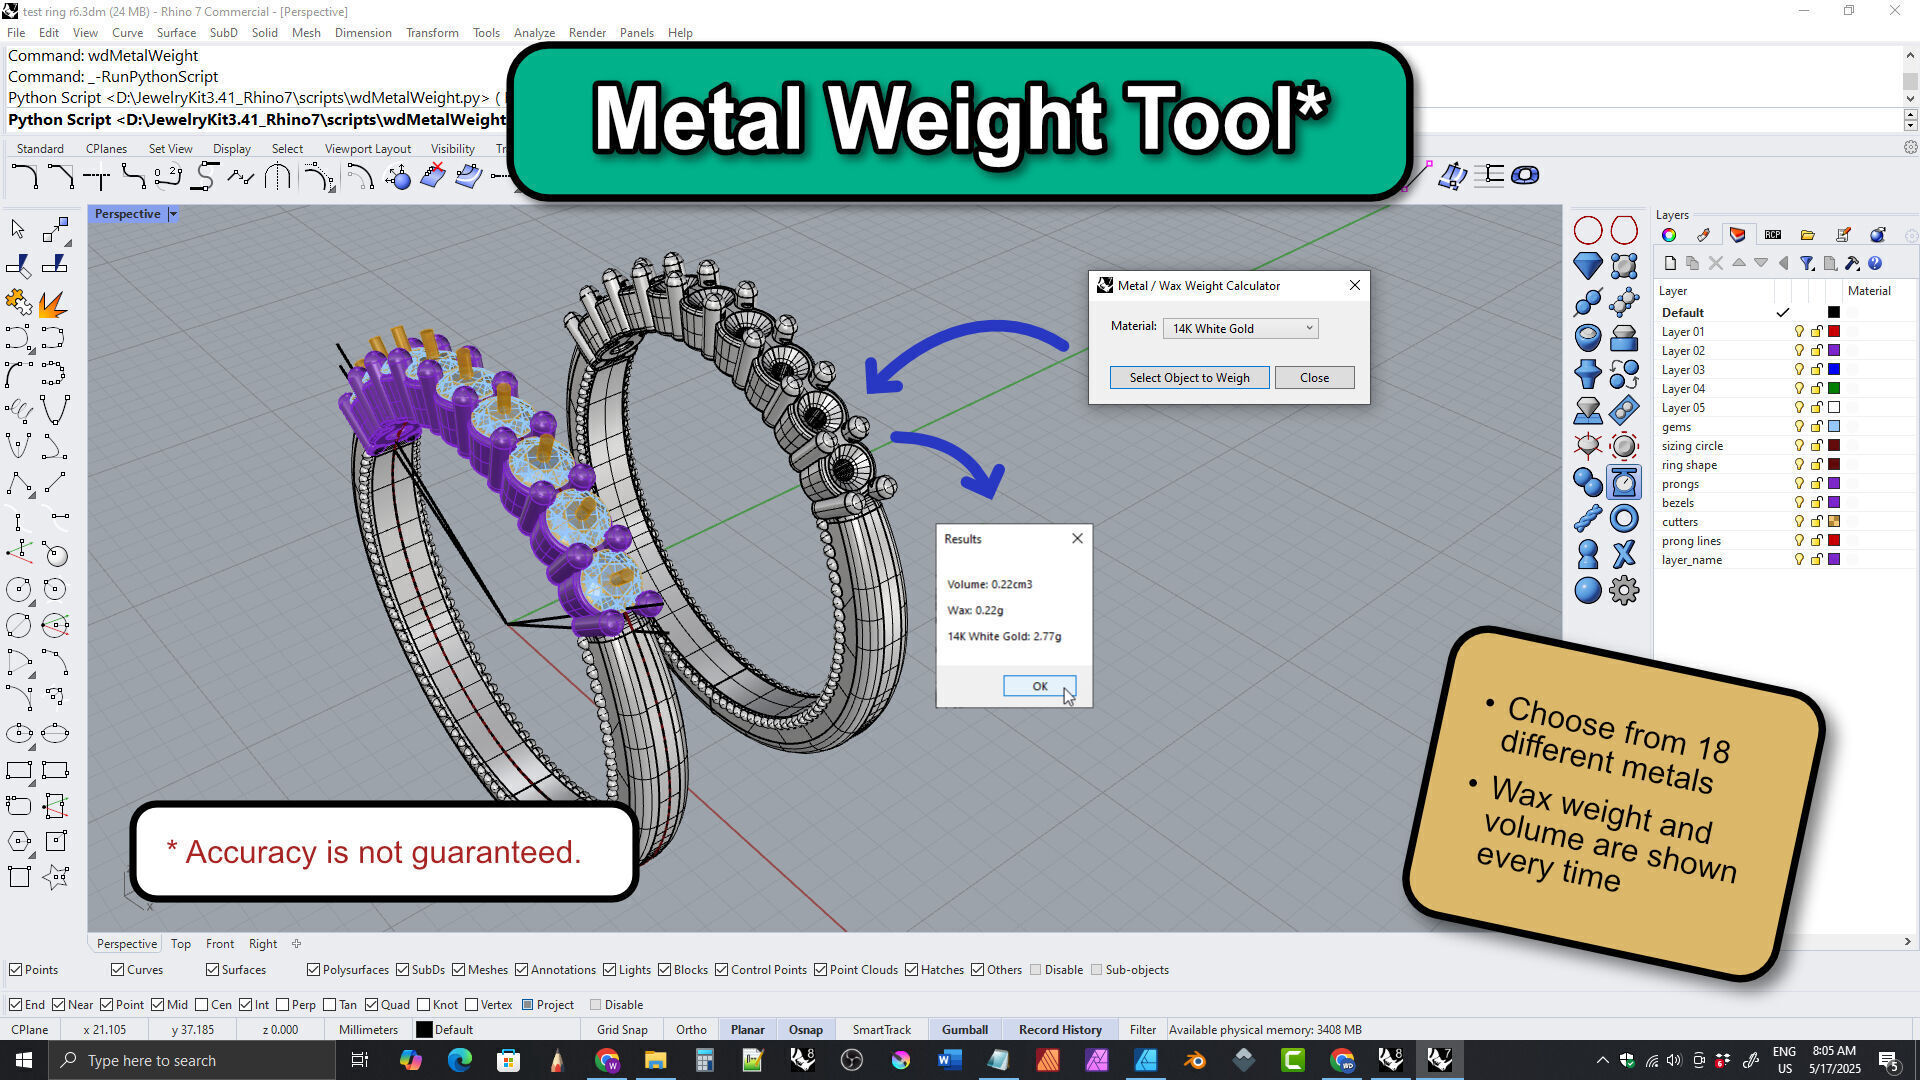Image resolution: width=1920 pixels, height=1080 pixels.
Task: Launch Blender from the taskbar
Action: (1195, 1060)
